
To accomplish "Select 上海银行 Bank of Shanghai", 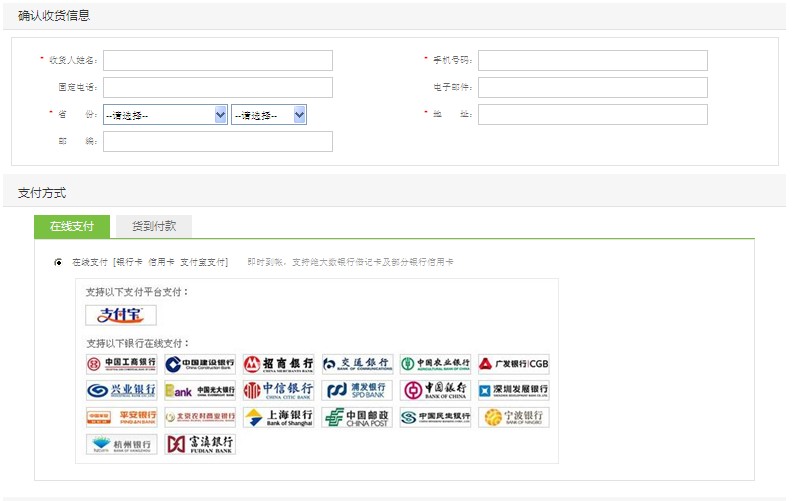I will point(279,417).
